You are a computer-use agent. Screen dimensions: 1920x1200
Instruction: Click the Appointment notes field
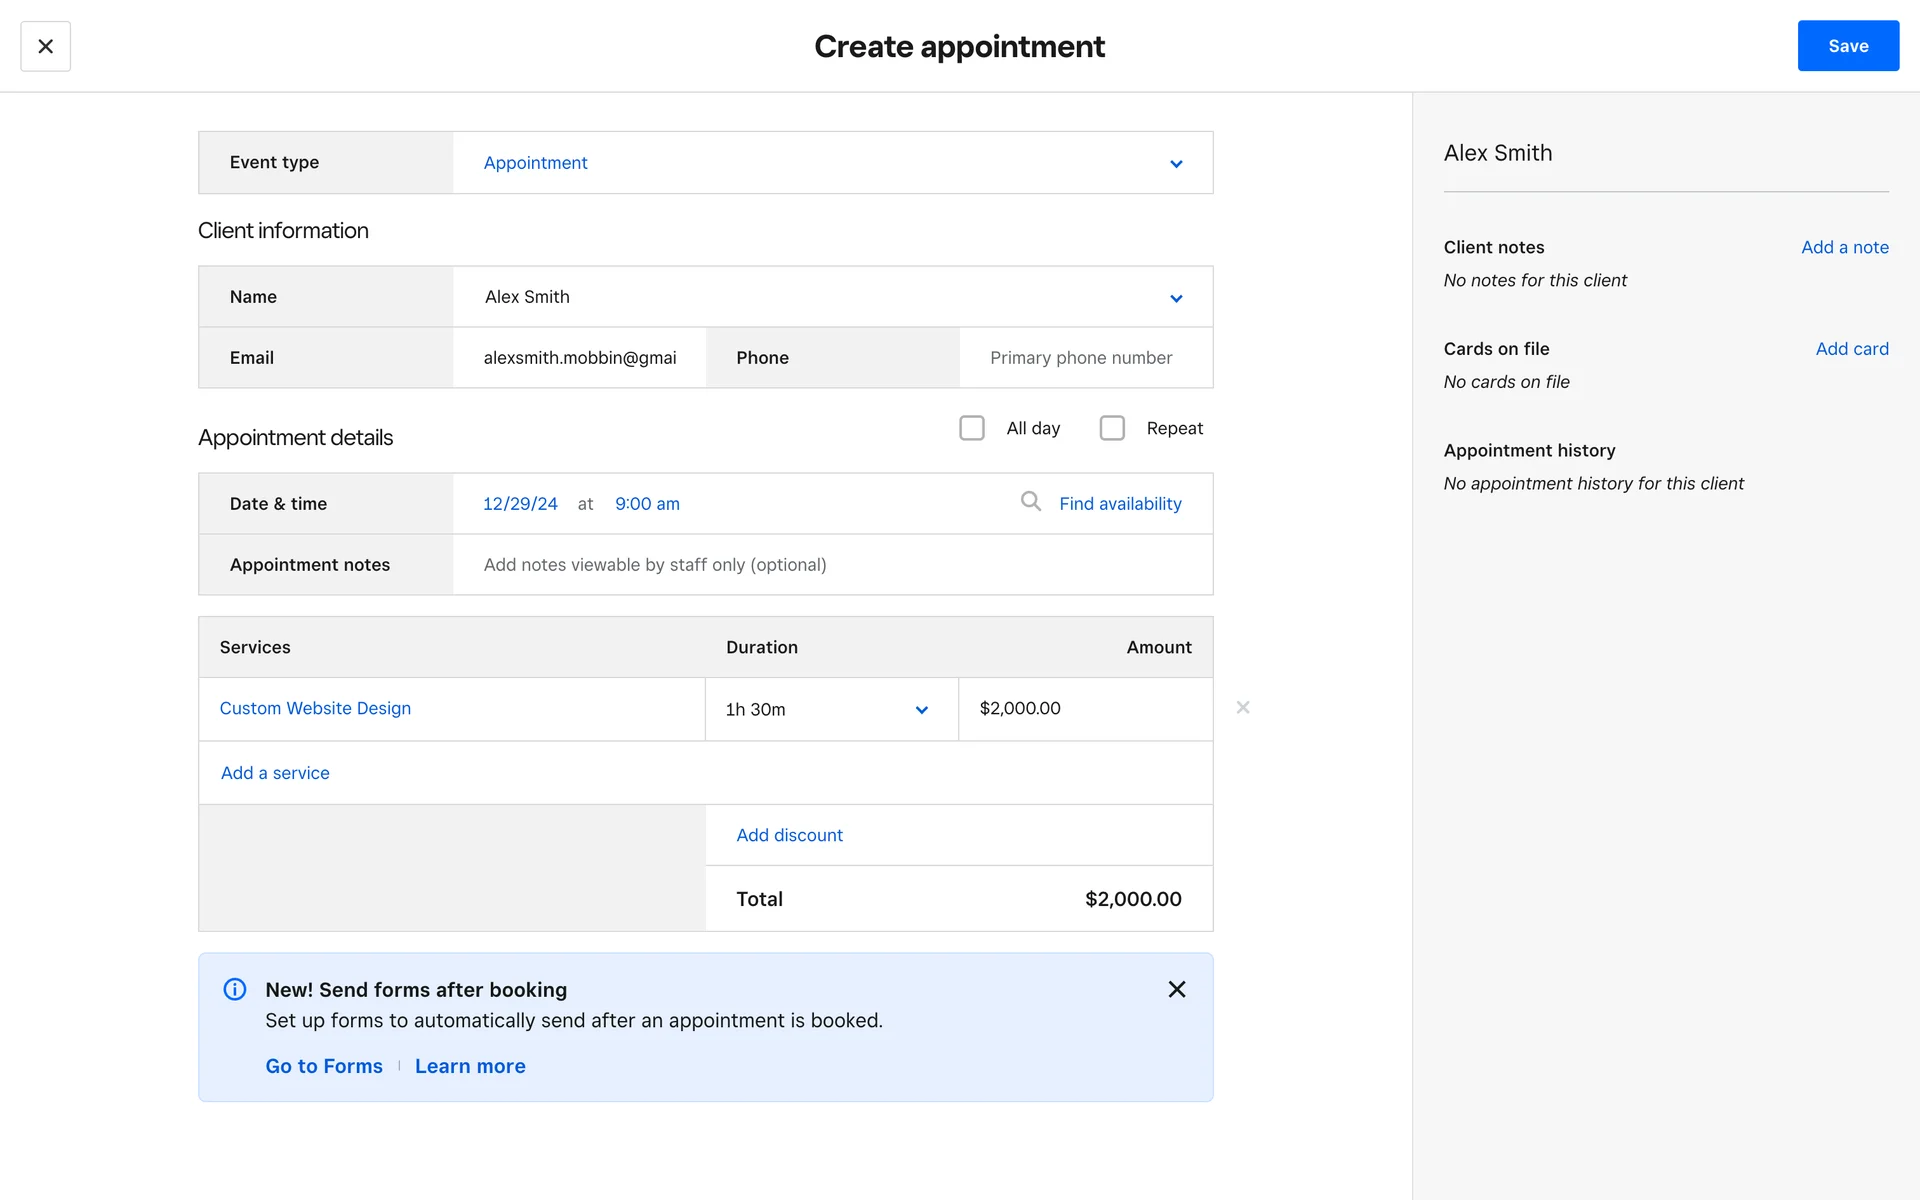[832, 565]
